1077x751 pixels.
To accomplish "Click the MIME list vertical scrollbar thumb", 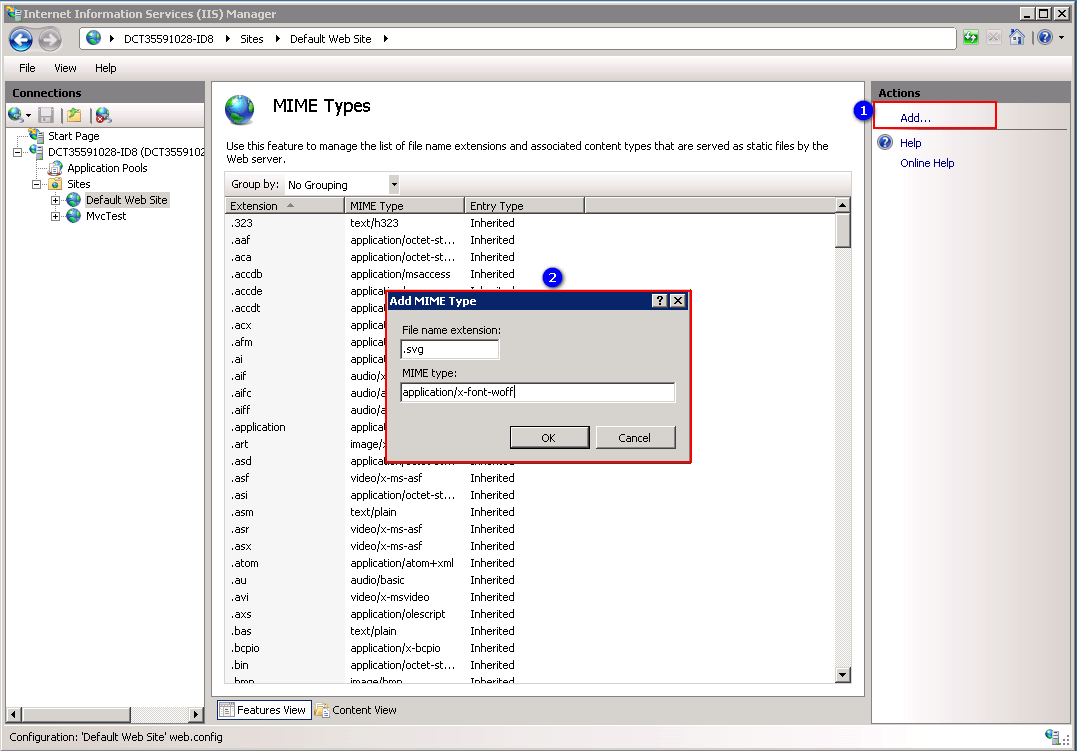I will (x=843, y=230).
